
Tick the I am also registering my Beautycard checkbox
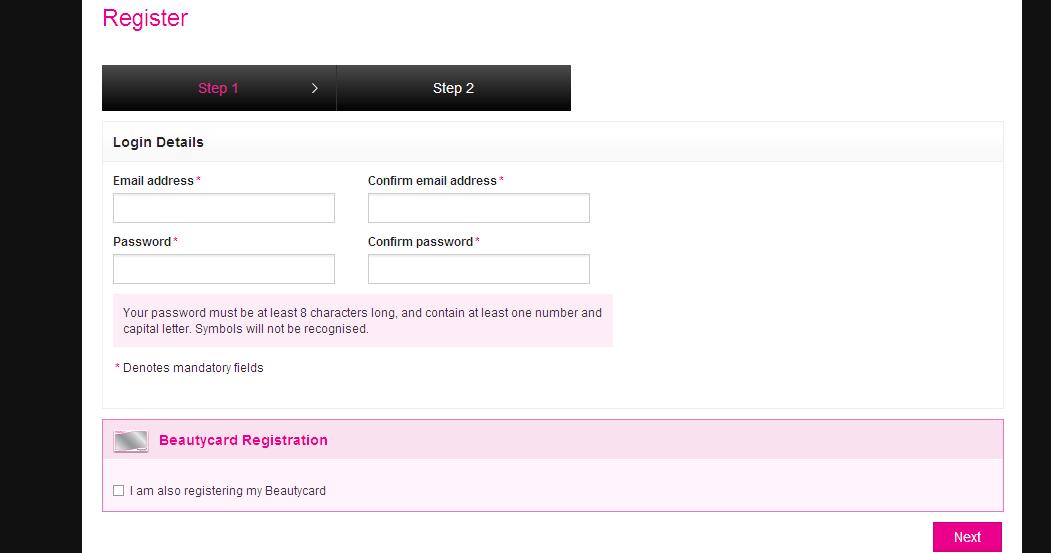tap(119, 491)
